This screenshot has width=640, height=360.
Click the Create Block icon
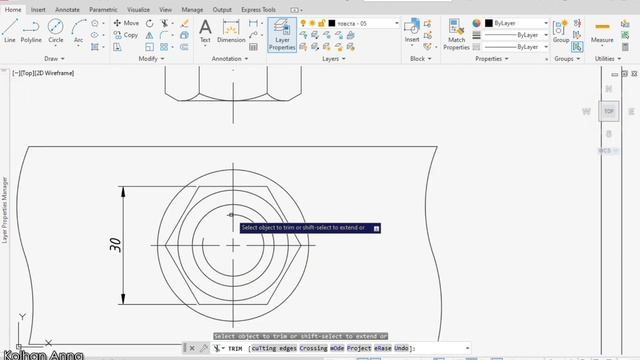tap(428, 24)
